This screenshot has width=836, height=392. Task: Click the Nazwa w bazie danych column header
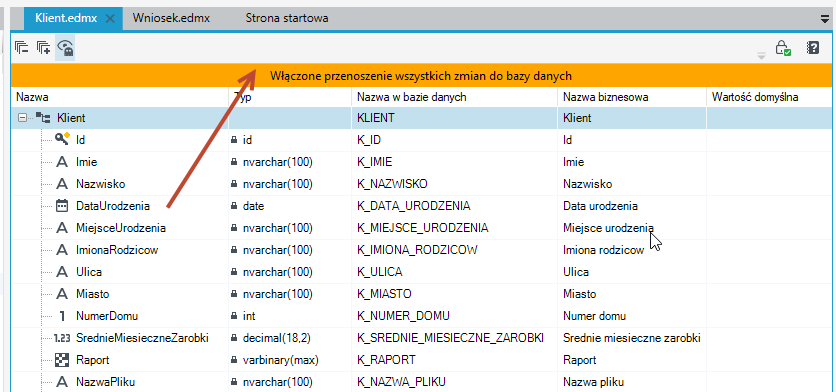(455, 97)
